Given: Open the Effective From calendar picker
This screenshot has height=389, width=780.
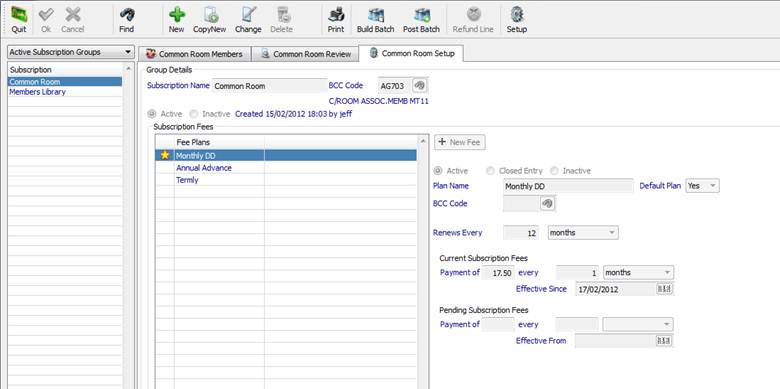Looking at the screenshot, I should pos(664,341).
